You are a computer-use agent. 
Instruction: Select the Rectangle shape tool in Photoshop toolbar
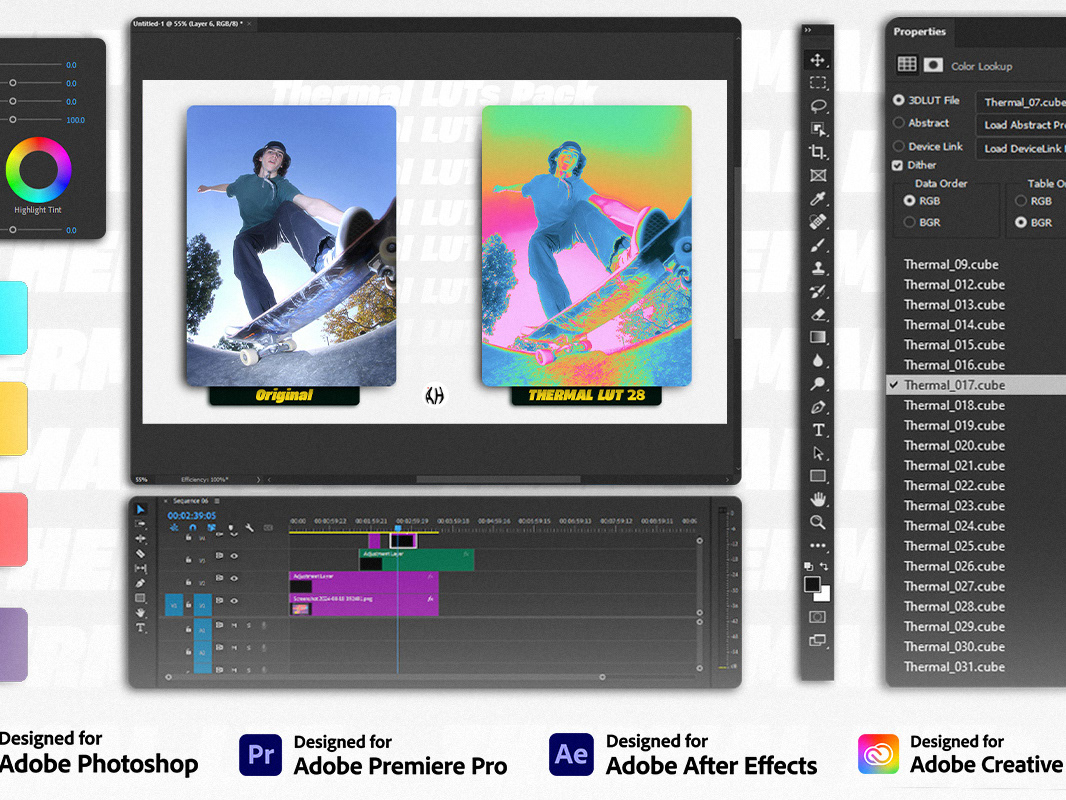[817, 476]
